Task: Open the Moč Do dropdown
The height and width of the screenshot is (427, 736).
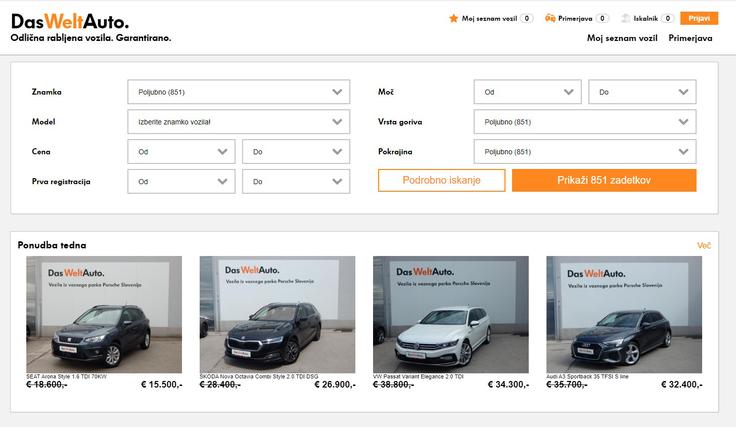Action: (642, 92)
